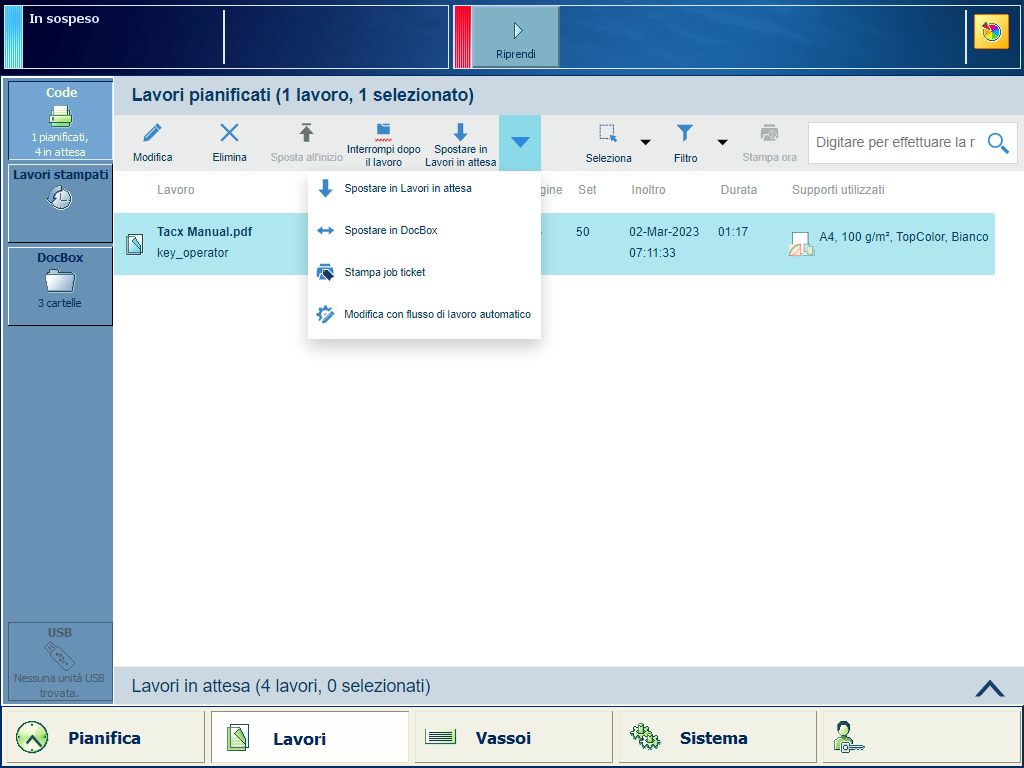The width and height of the screenshot is (1024, 768).
Task: Click the Filtro funnel icon
Action: 684,133
